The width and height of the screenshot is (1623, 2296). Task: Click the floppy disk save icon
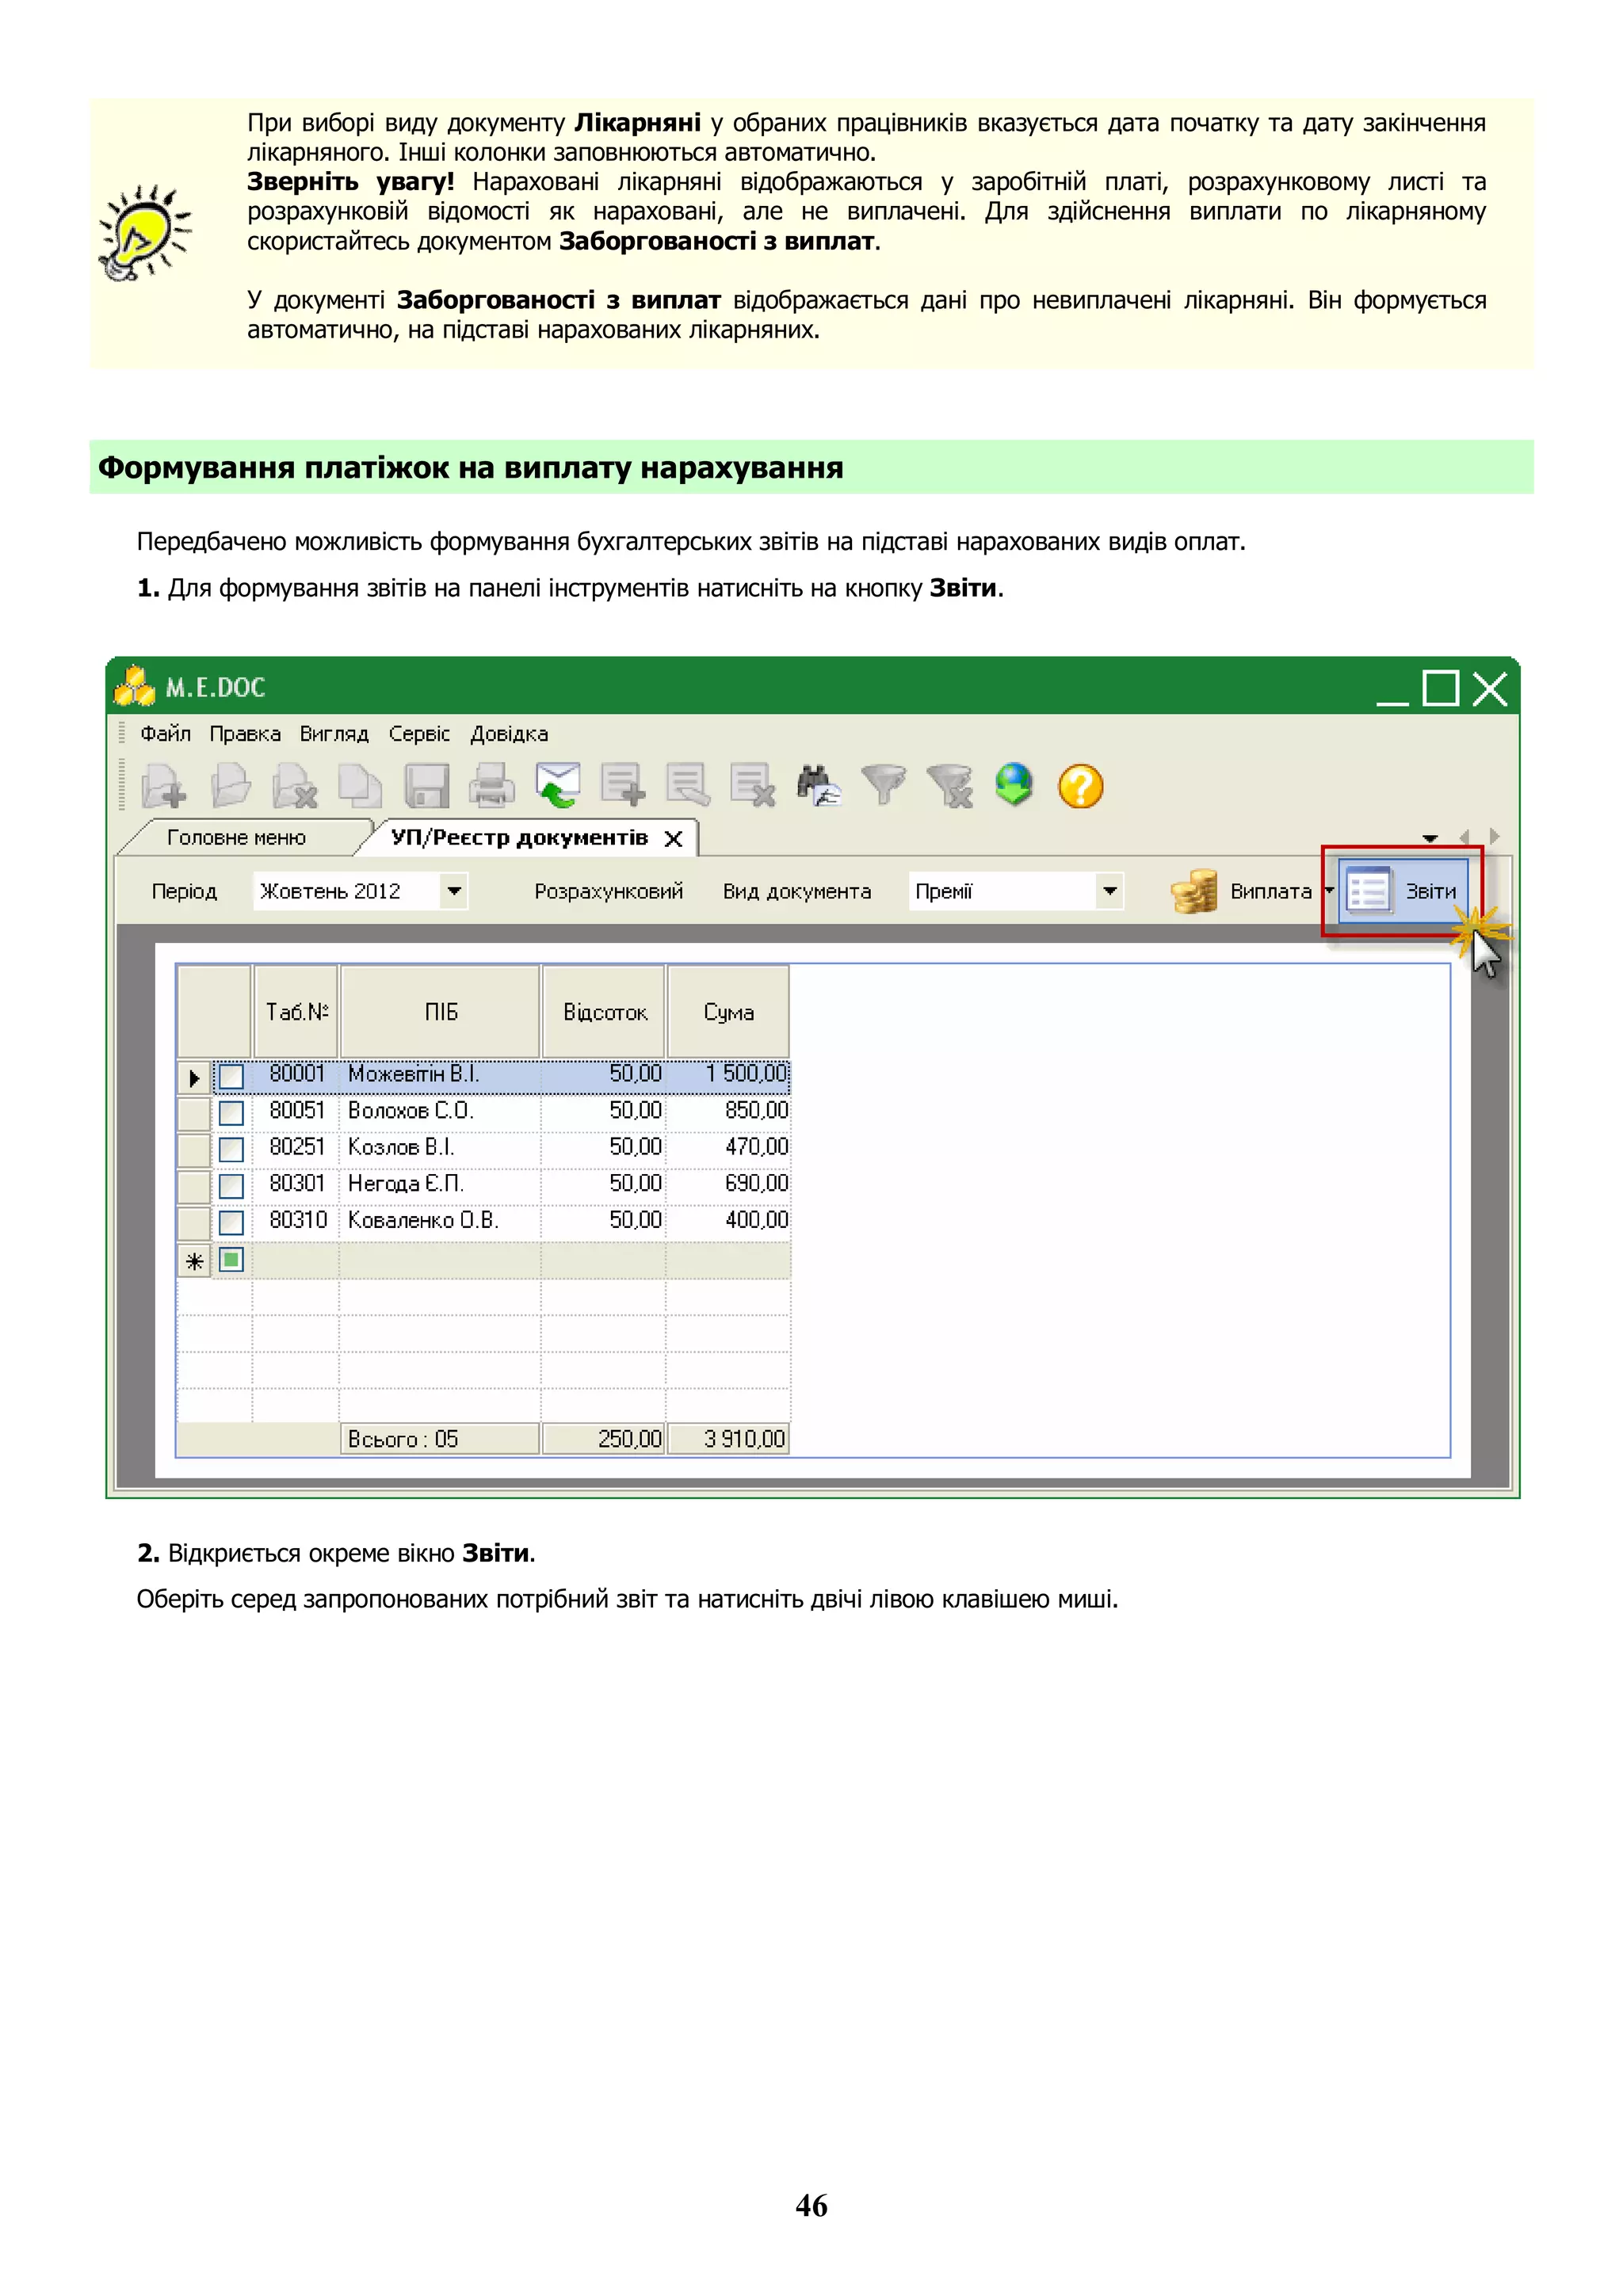426,785
